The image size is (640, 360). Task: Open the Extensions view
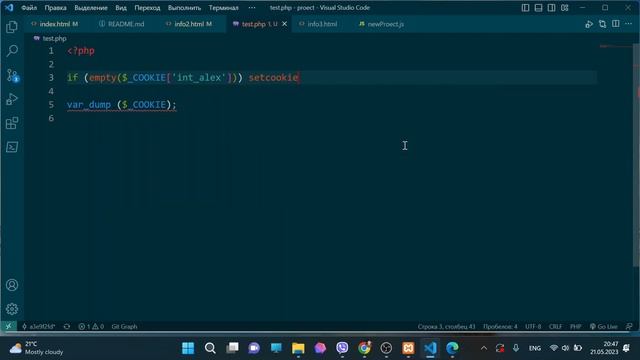tap(12, 123)
